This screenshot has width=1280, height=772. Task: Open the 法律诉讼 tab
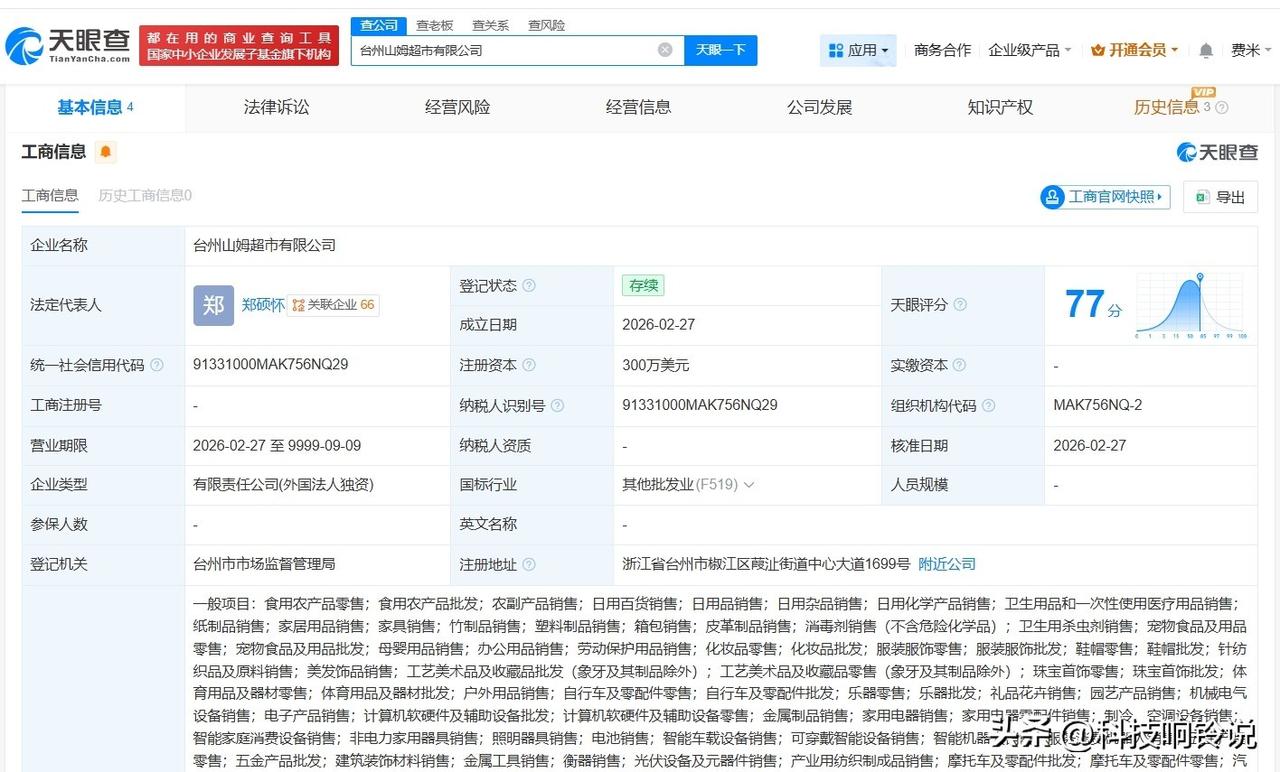[278, 107]
